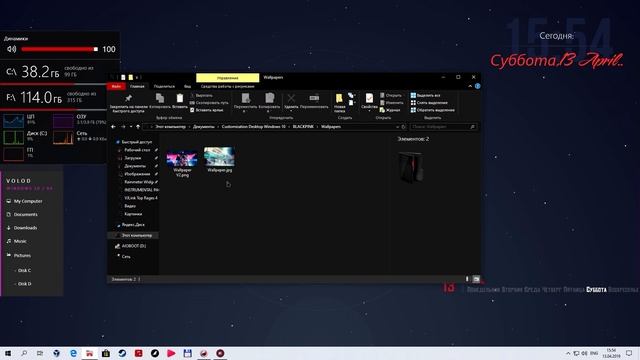Click Paste shortcut (Вставить ярлык)
The width and height of the screenshot is (640, 360).
[x=207, y=110]
